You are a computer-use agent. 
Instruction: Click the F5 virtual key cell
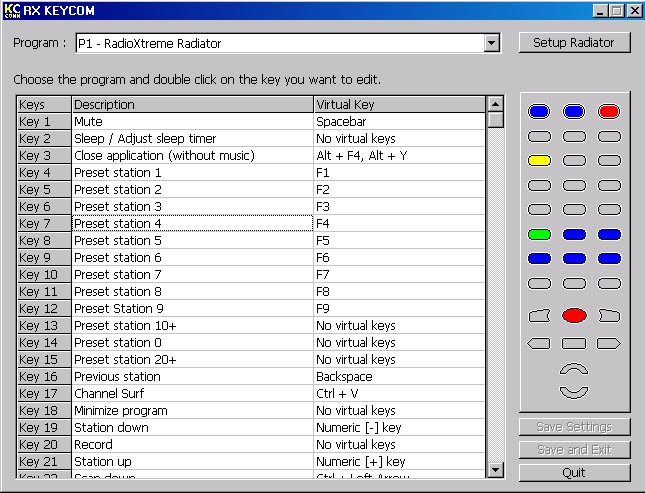399,240
